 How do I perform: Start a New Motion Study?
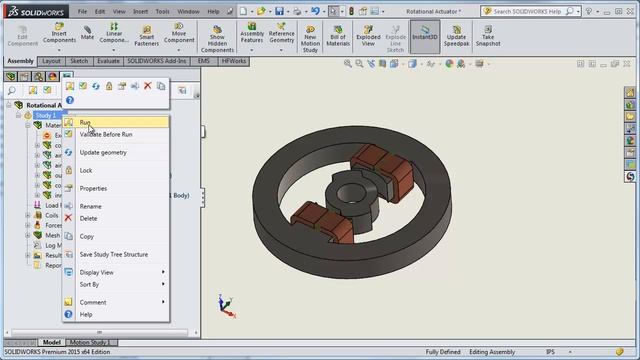310,39
